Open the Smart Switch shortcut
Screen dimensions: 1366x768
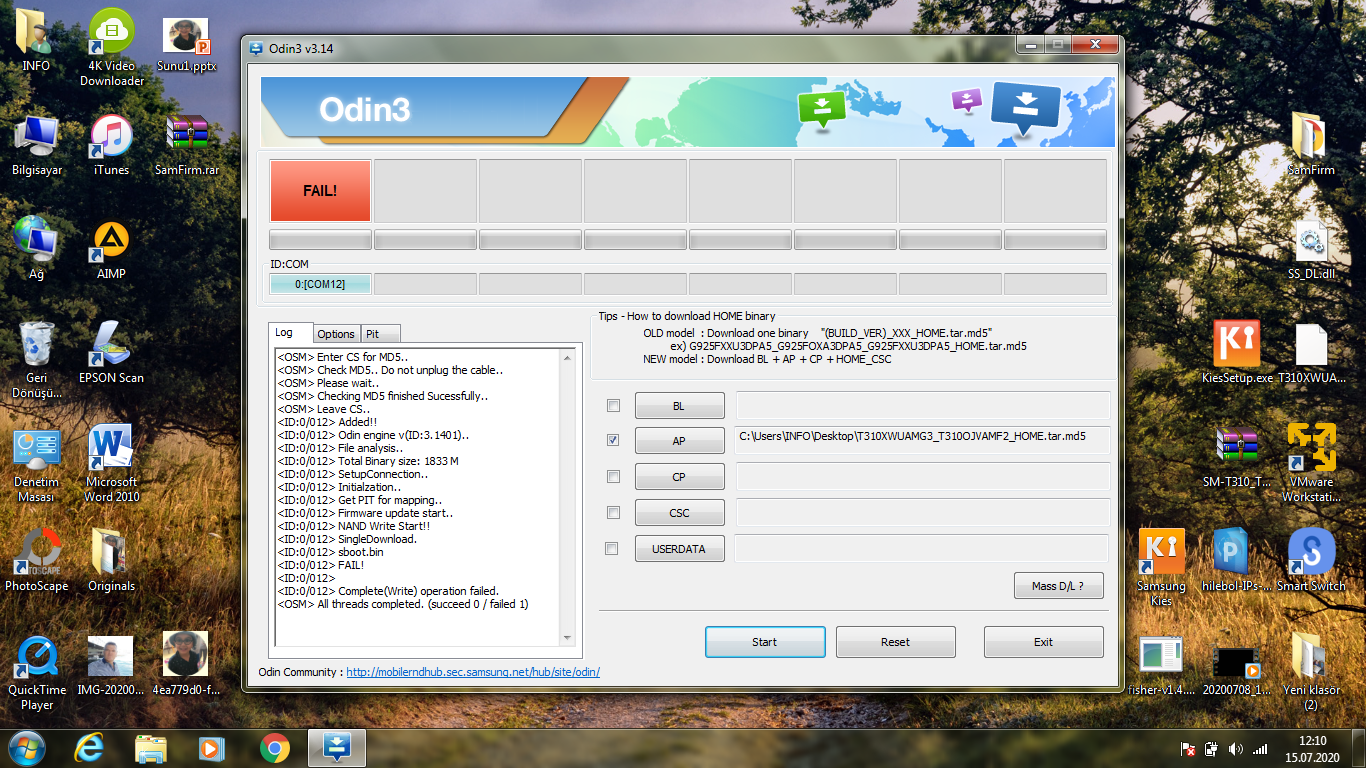(x=1311, y=560)
